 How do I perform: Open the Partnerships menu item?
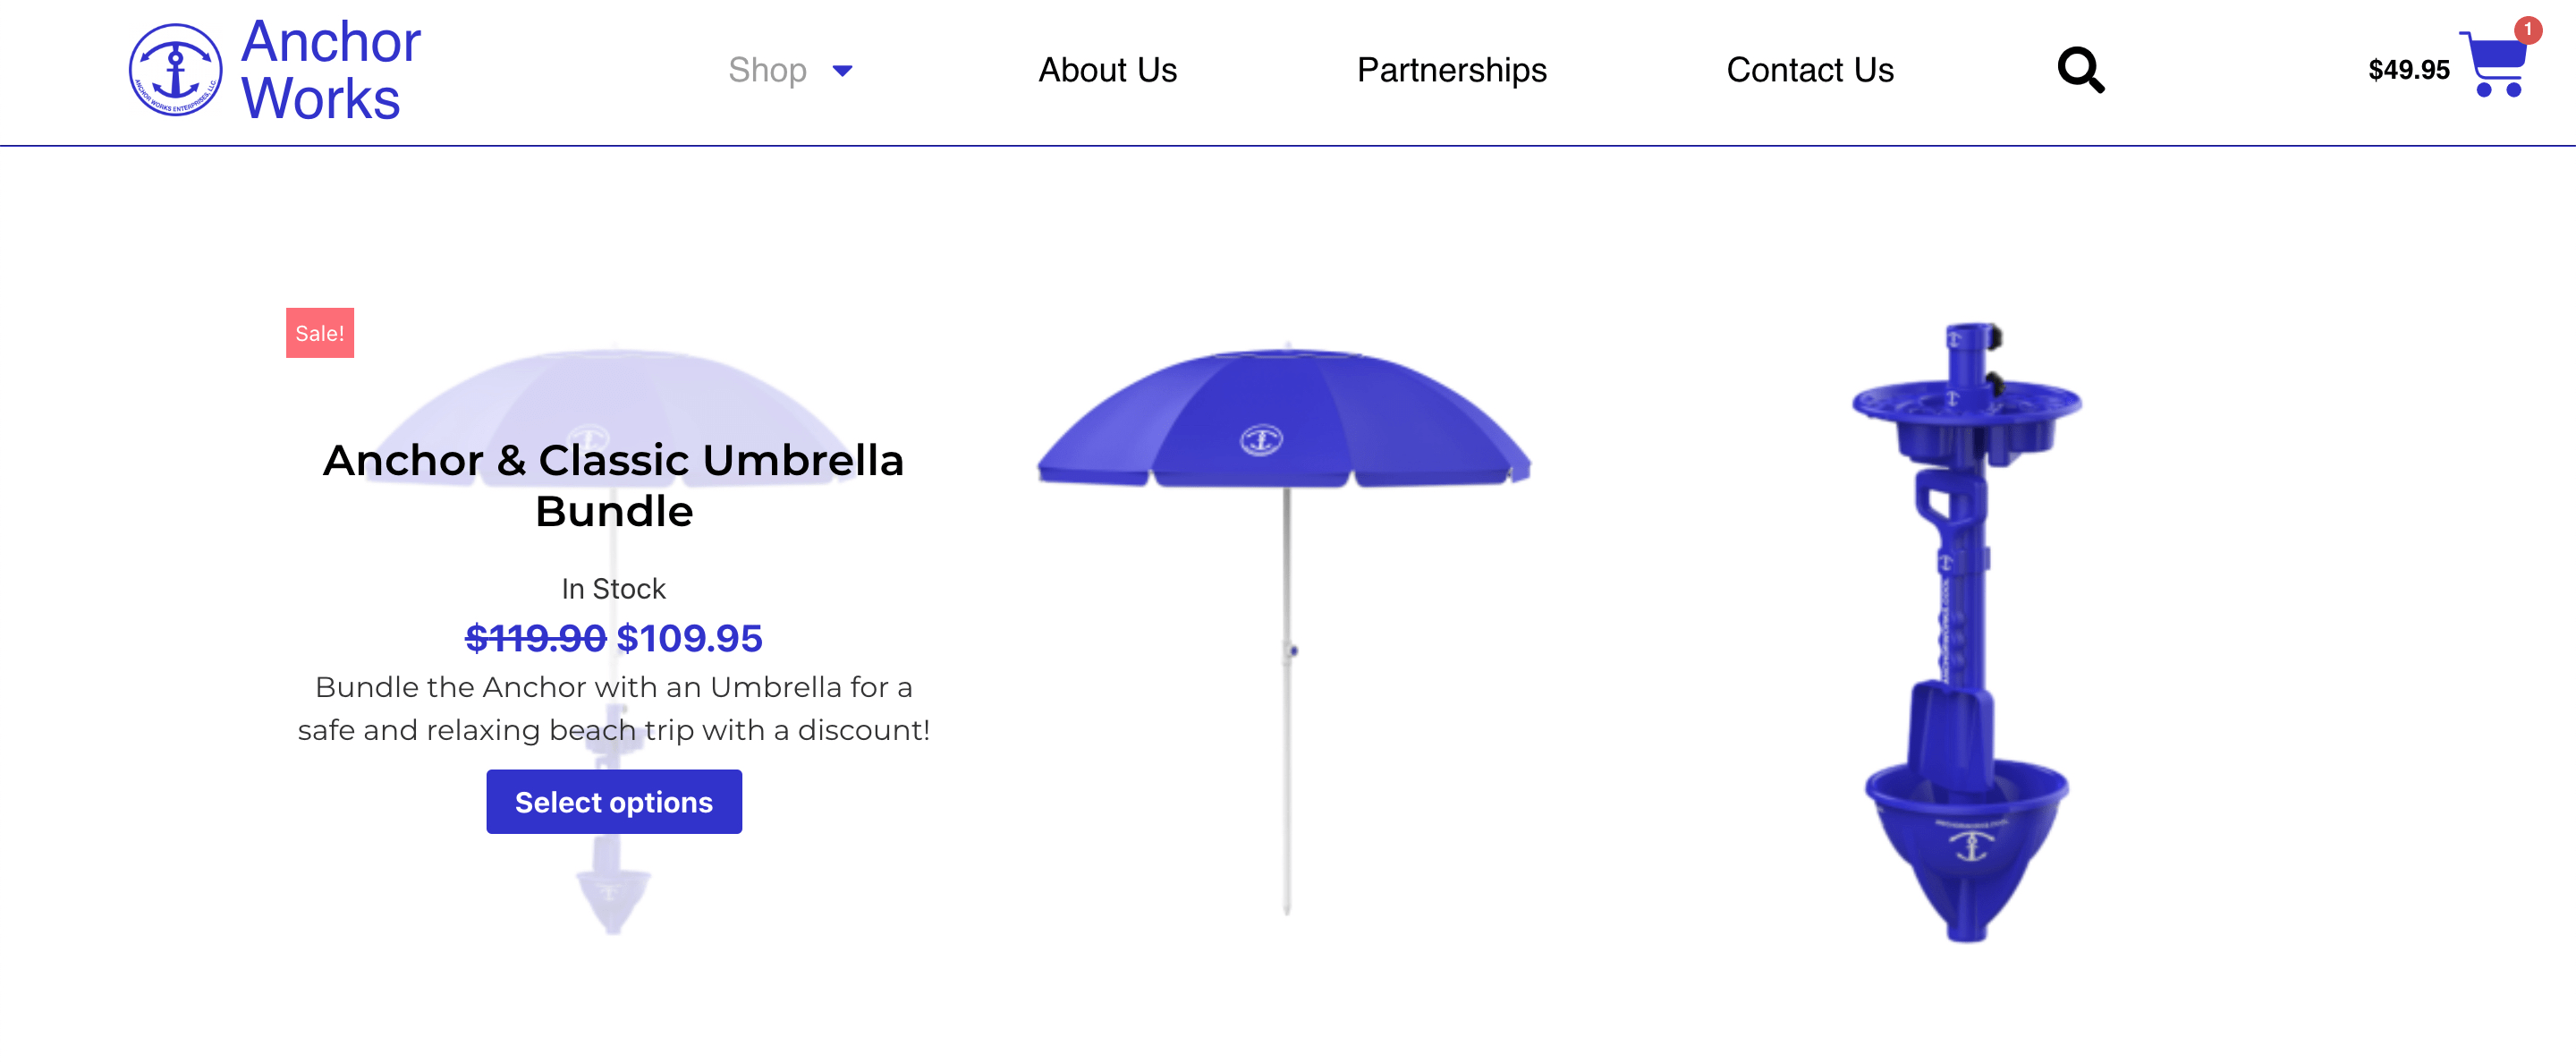pyautogui.click(x=1451, y=70)
